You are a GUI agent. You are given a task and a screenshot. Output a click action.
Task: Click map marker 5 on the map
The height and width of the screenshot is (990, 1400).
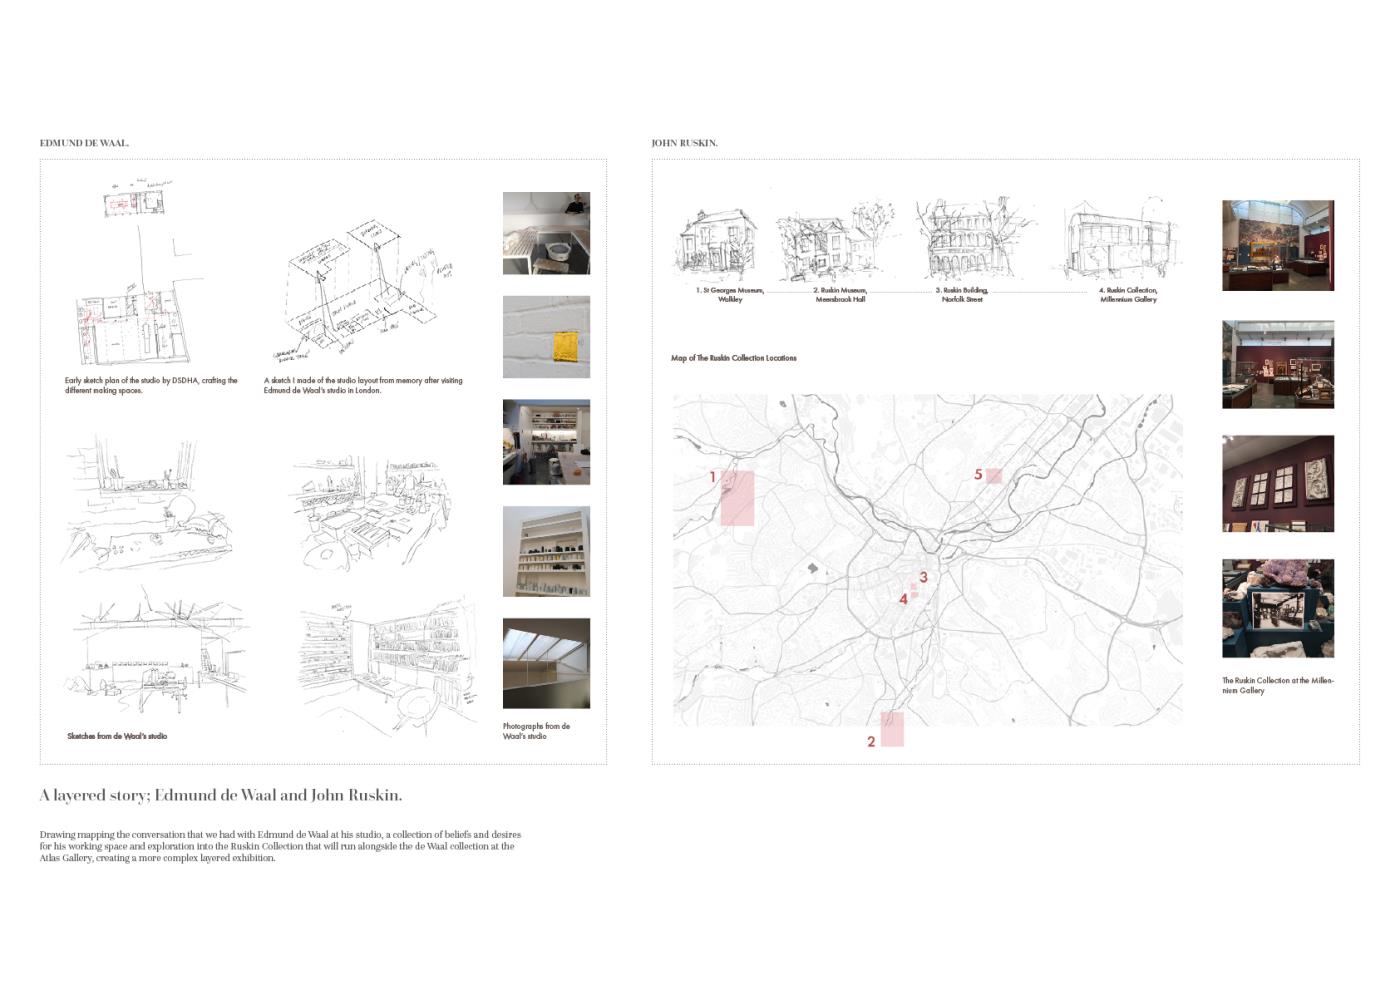pyautogui.click(x=993, y=476)
